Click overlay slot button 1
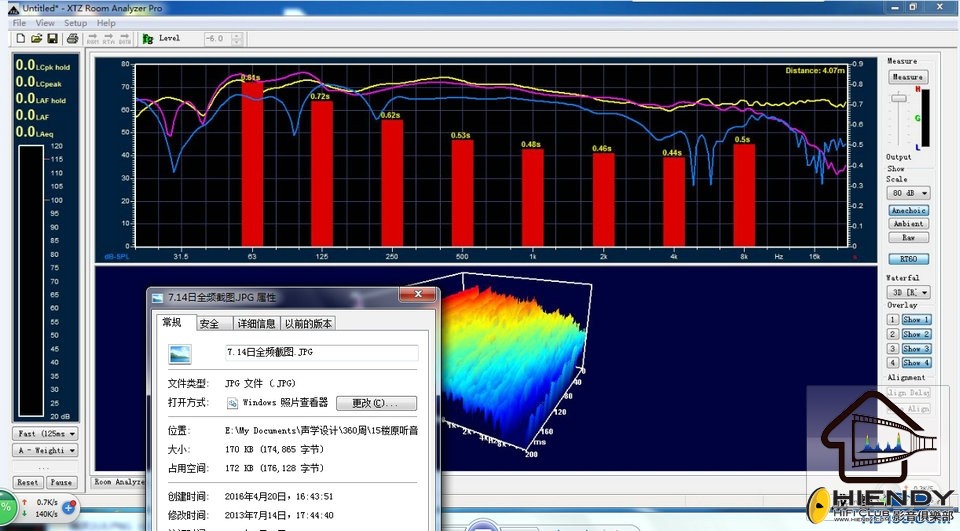 893,320
